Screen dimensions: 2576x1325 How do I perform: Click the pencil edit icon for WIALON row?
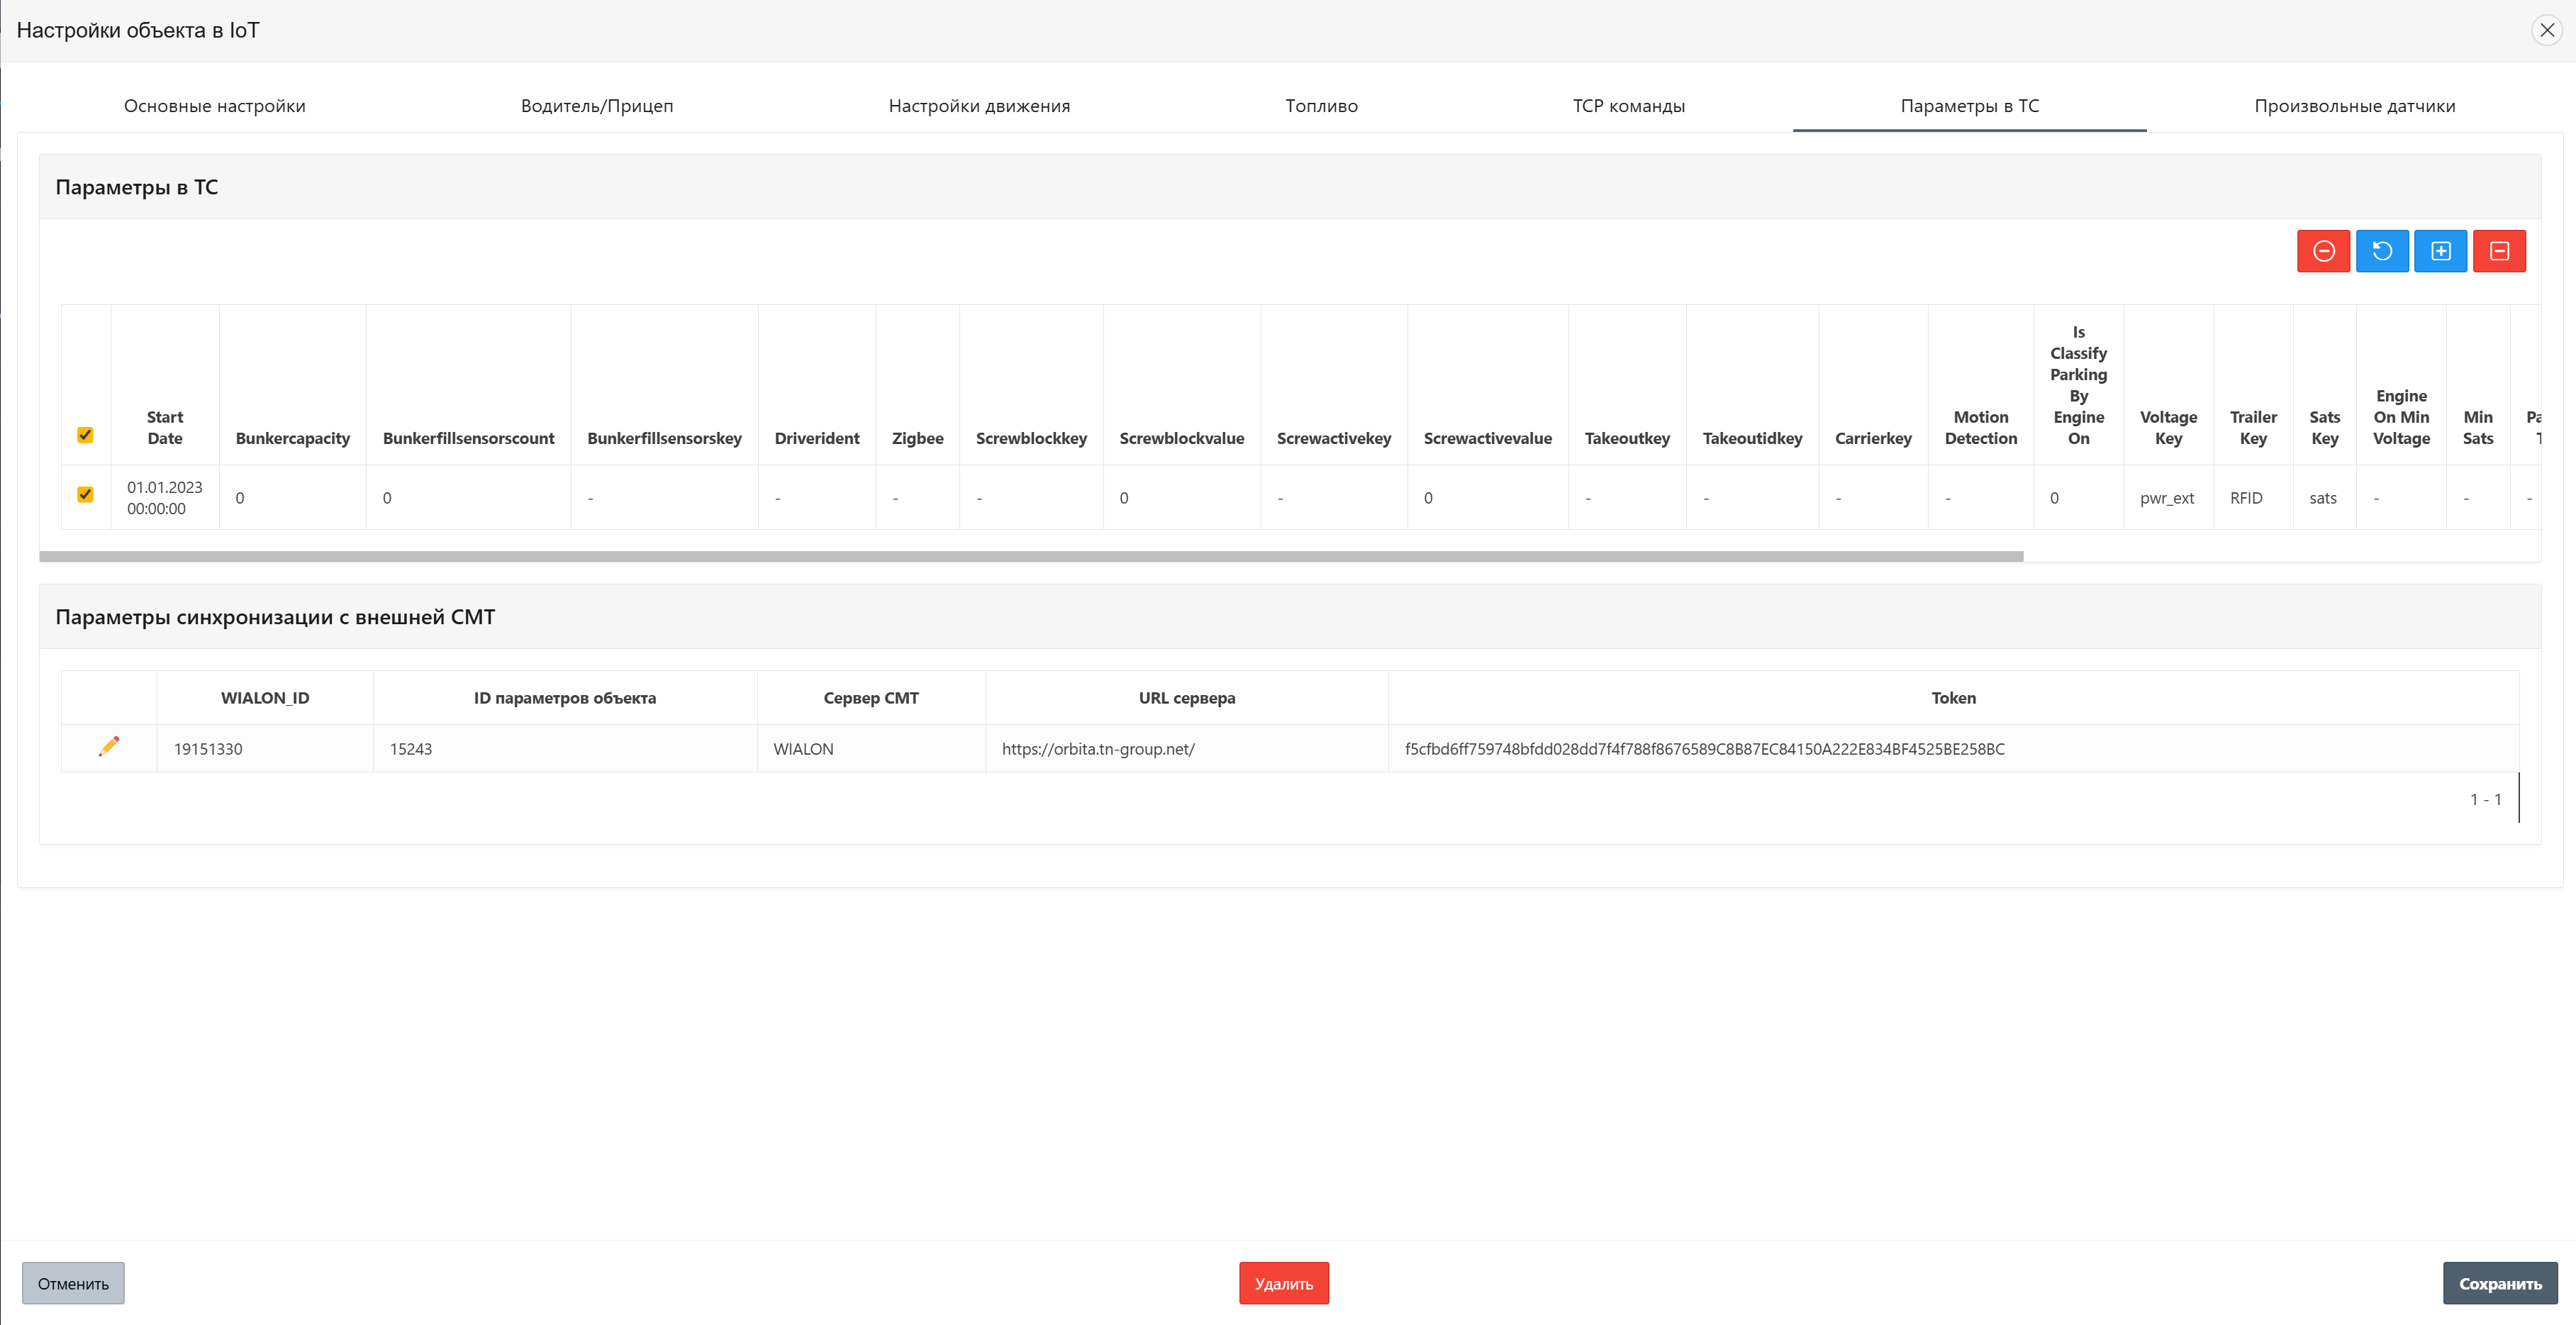pos(109,747)
